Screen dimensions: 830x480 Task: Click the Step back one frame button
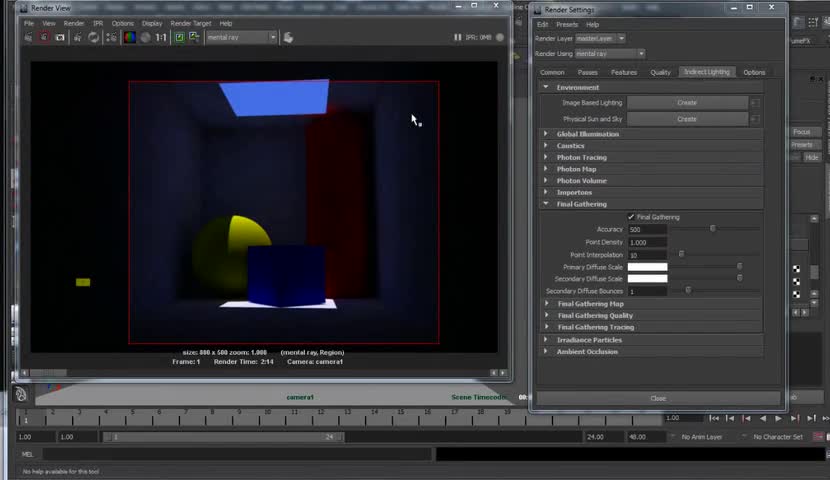(x=730, y=419)
